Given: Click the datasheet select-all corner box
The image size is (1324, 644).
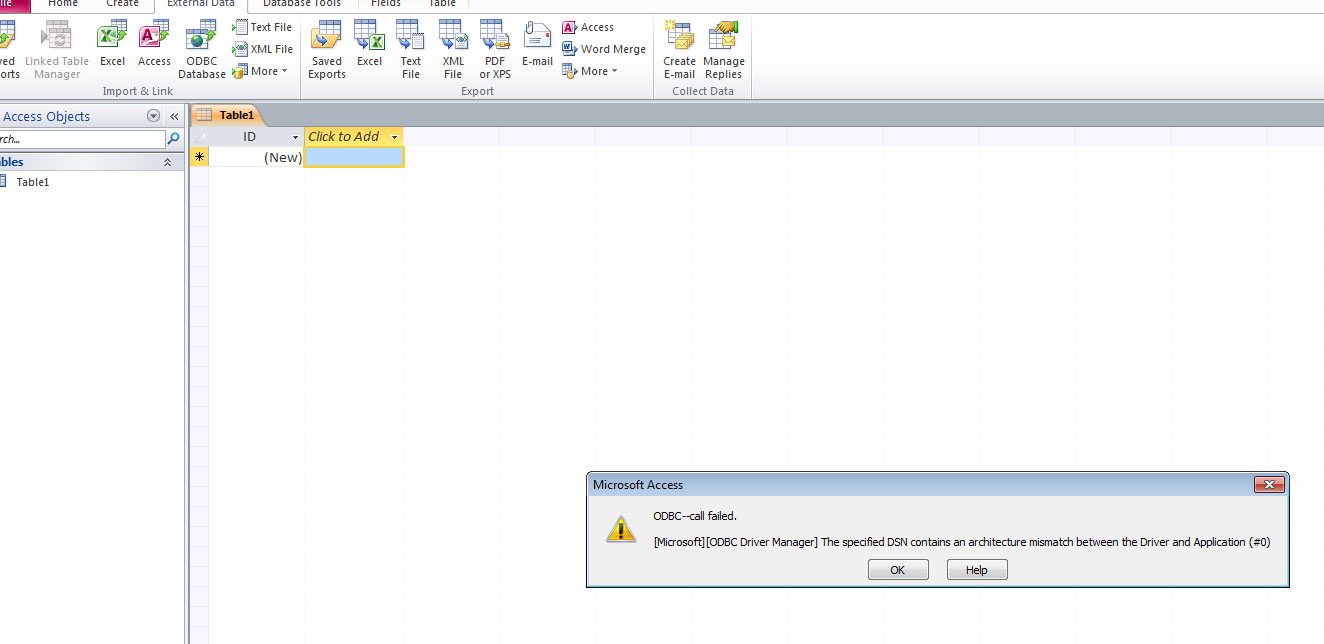Looking at the screenshot, I should click(199, 137).
